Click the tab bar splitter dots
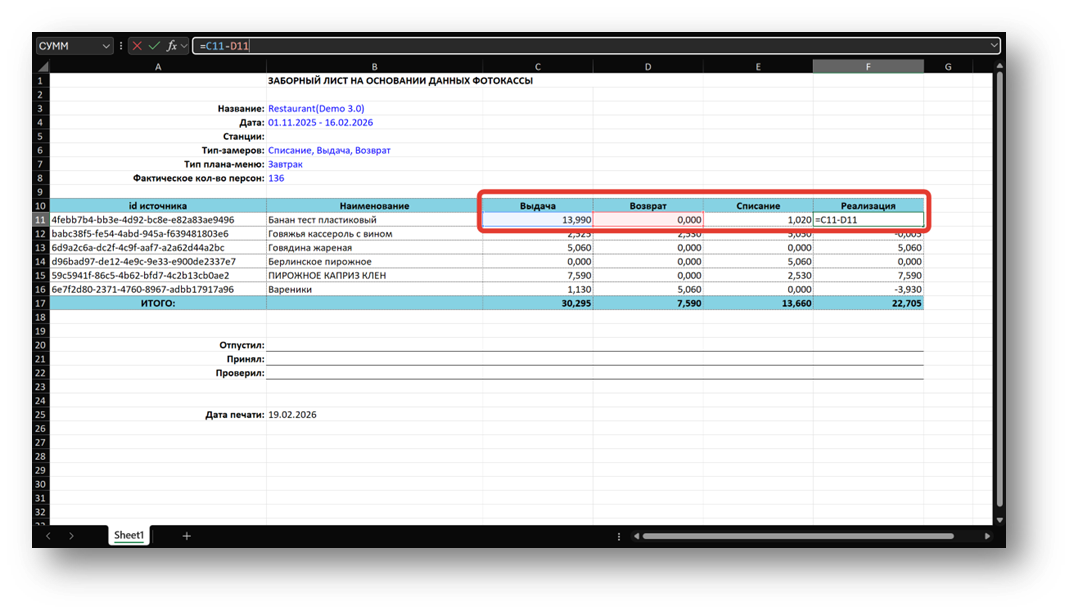The width and height of the screenshot is (1071, 613). [619, 536]
